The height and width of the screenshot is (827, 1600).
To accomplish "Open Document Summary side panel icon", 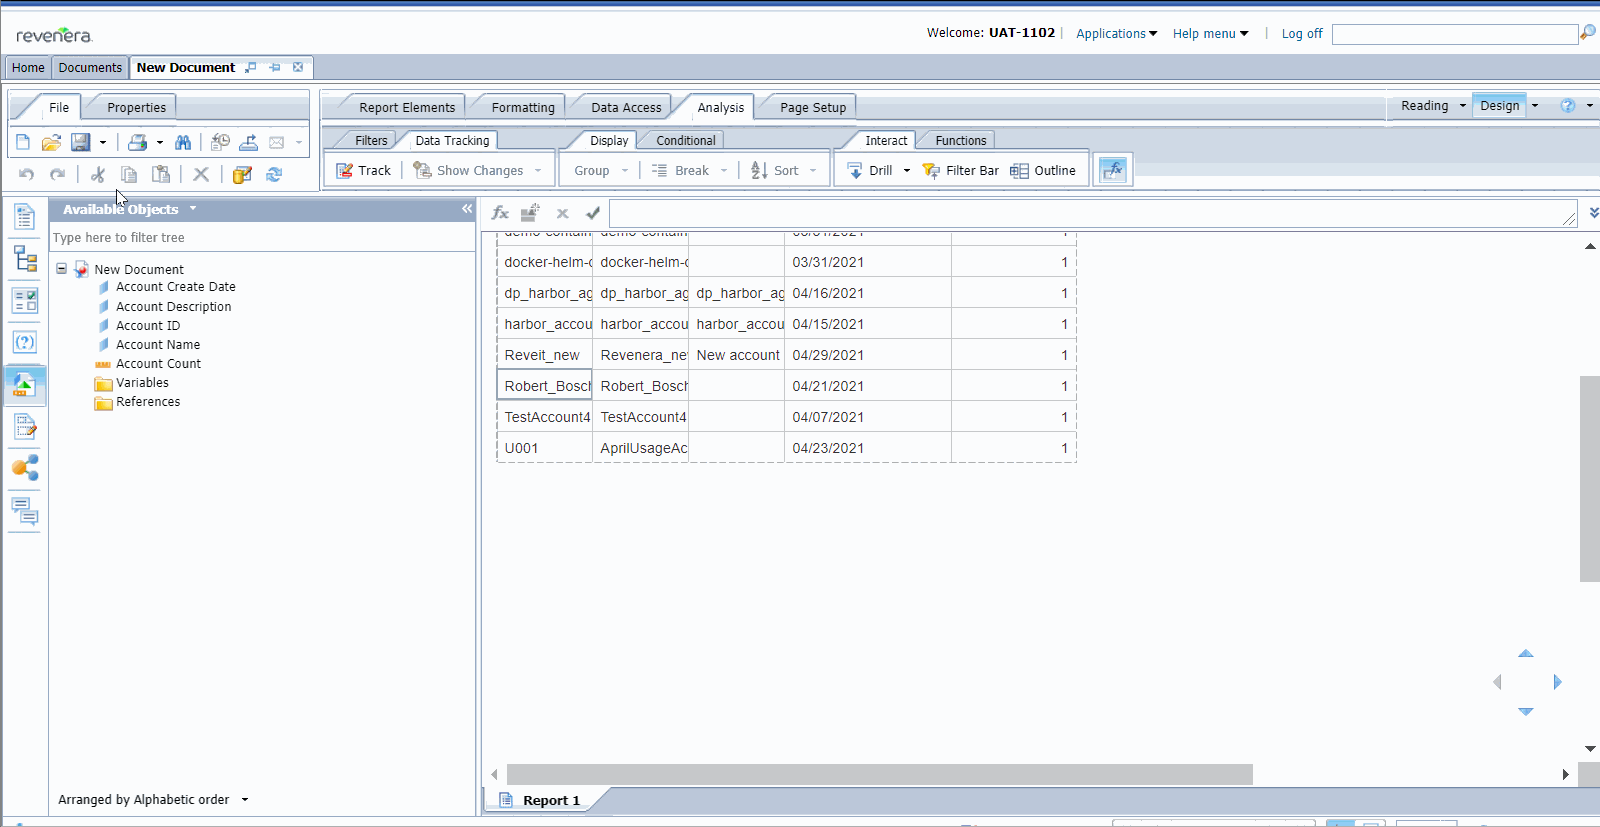I will click(x=25, y=216).
